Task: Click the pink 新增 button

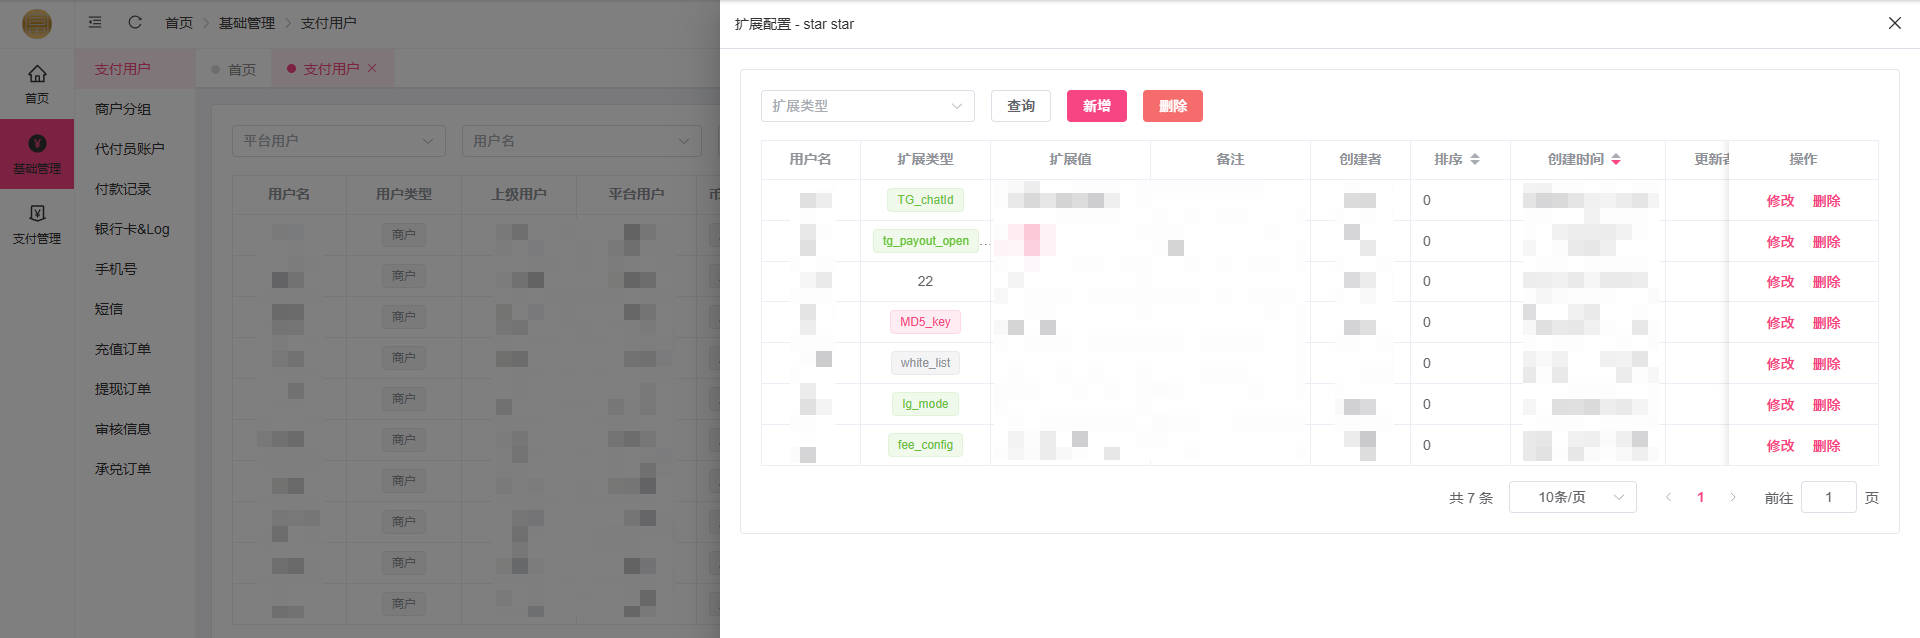Action: pyautogui.click(x=1096, y=106)
